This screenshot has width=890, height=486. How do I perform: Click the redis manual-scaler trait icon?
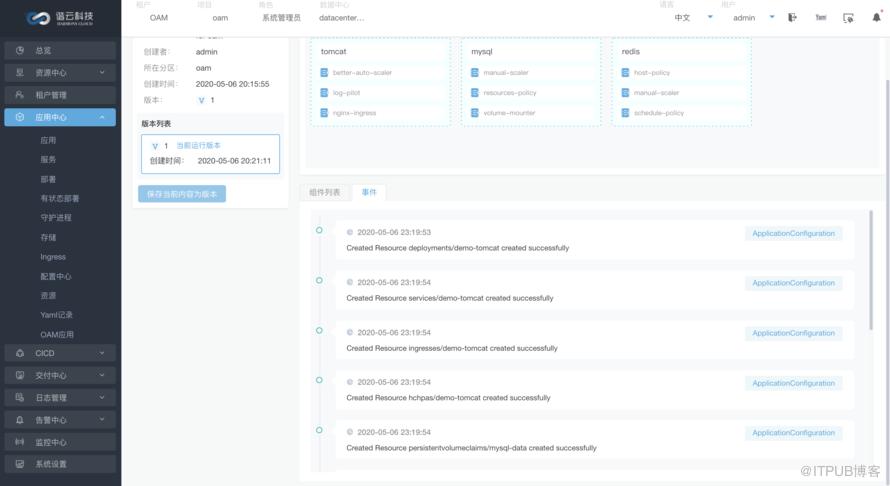coord(625,93)
